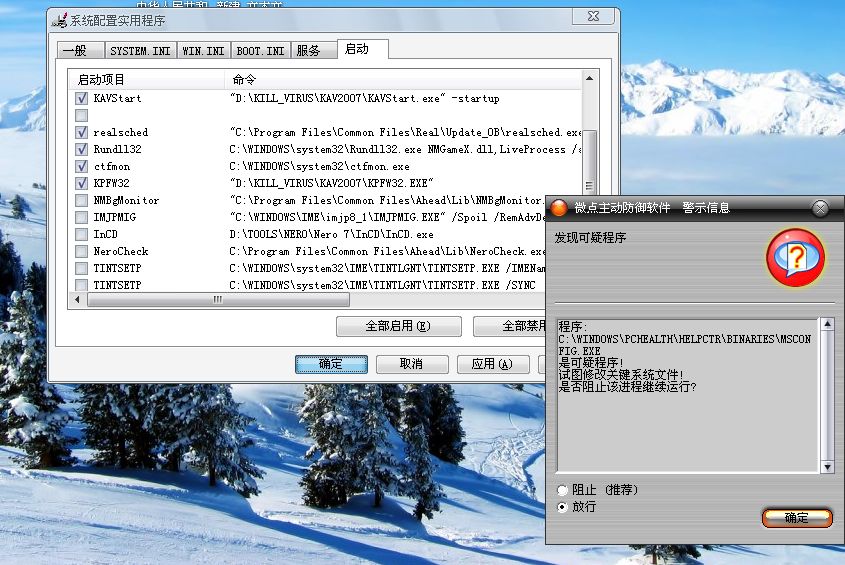845x565 pixels.
Task: Click the 是否阻止该进程继续运行? question text
Action: 627,387
